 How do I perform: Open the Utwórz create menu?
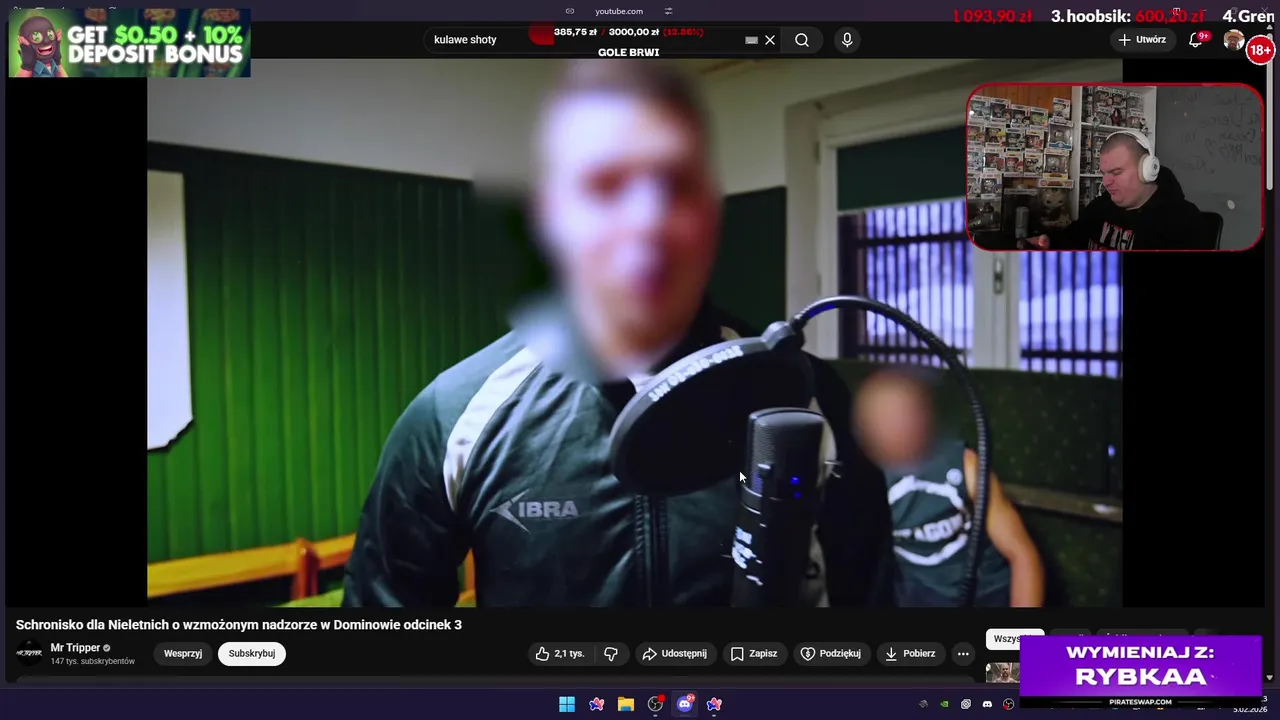[x=1141, y=40]
